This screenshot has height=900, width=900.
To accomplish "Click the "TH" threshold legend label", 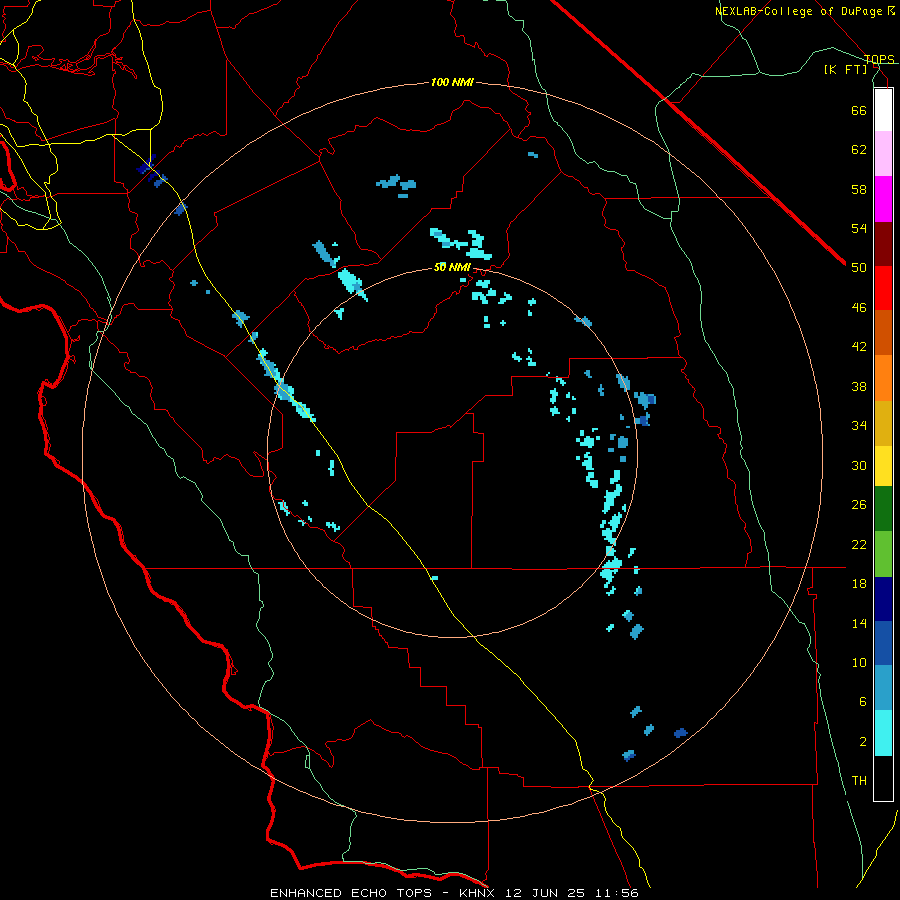I will pyautogui.click(x=859, y=780).
